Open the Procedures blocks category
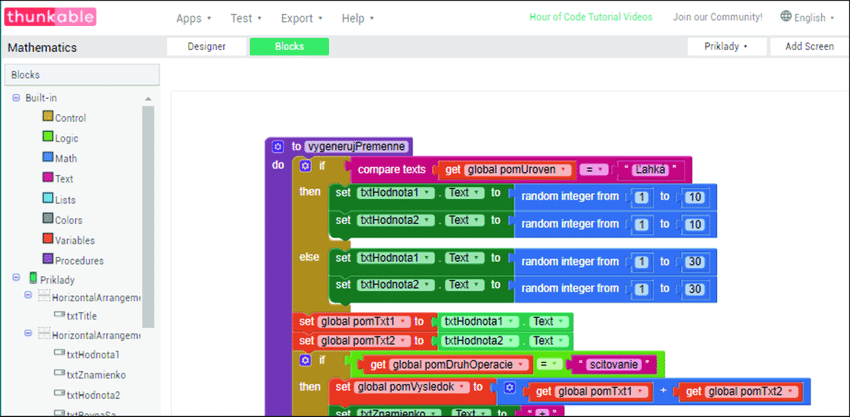The width and height of the screenshot is (850, 417). pos(73,260)
